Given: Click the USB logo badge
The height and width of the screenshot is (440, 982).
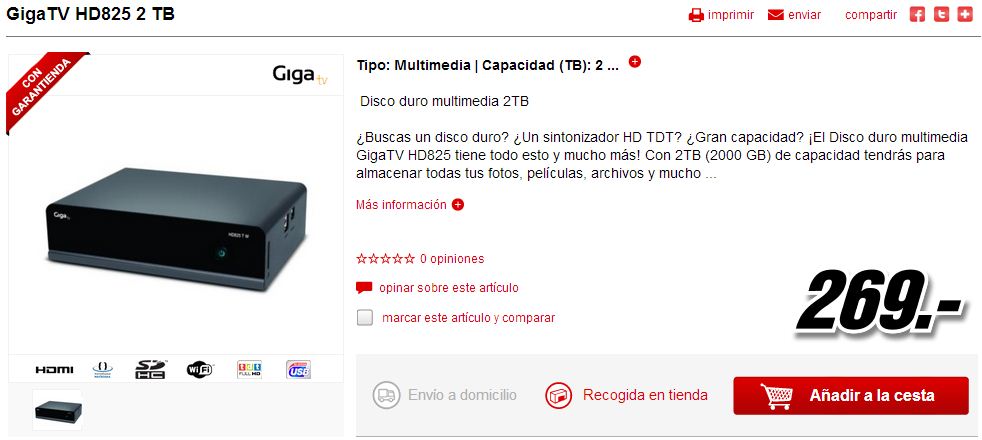Looking at the screenshot, I should coord(299,369).
